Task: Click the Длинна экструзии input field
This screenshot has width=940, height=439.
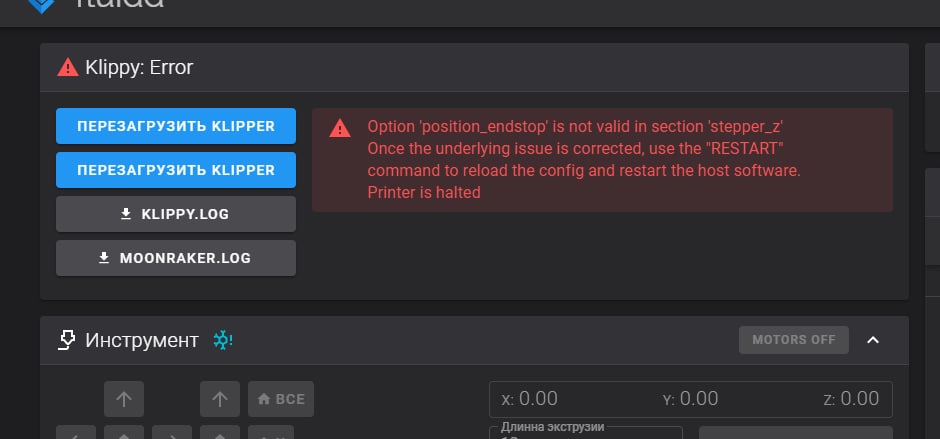Action: click(586, 433)
